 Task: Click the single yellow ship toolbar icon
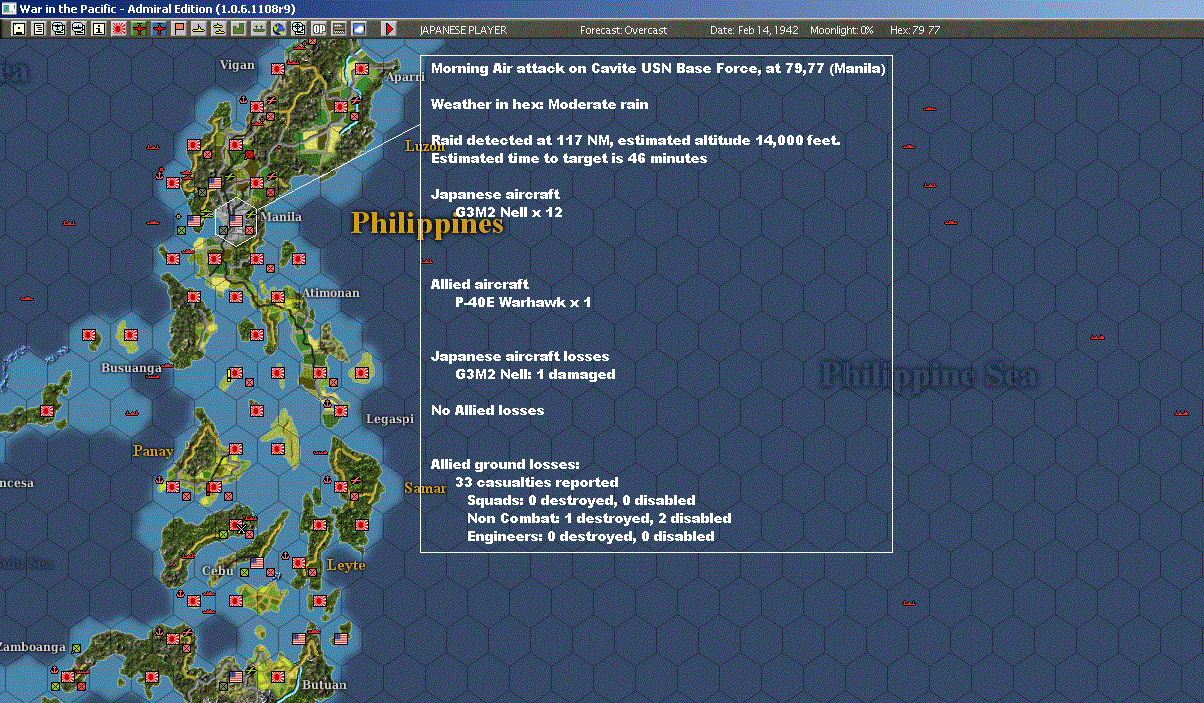[x=198, y=29]
